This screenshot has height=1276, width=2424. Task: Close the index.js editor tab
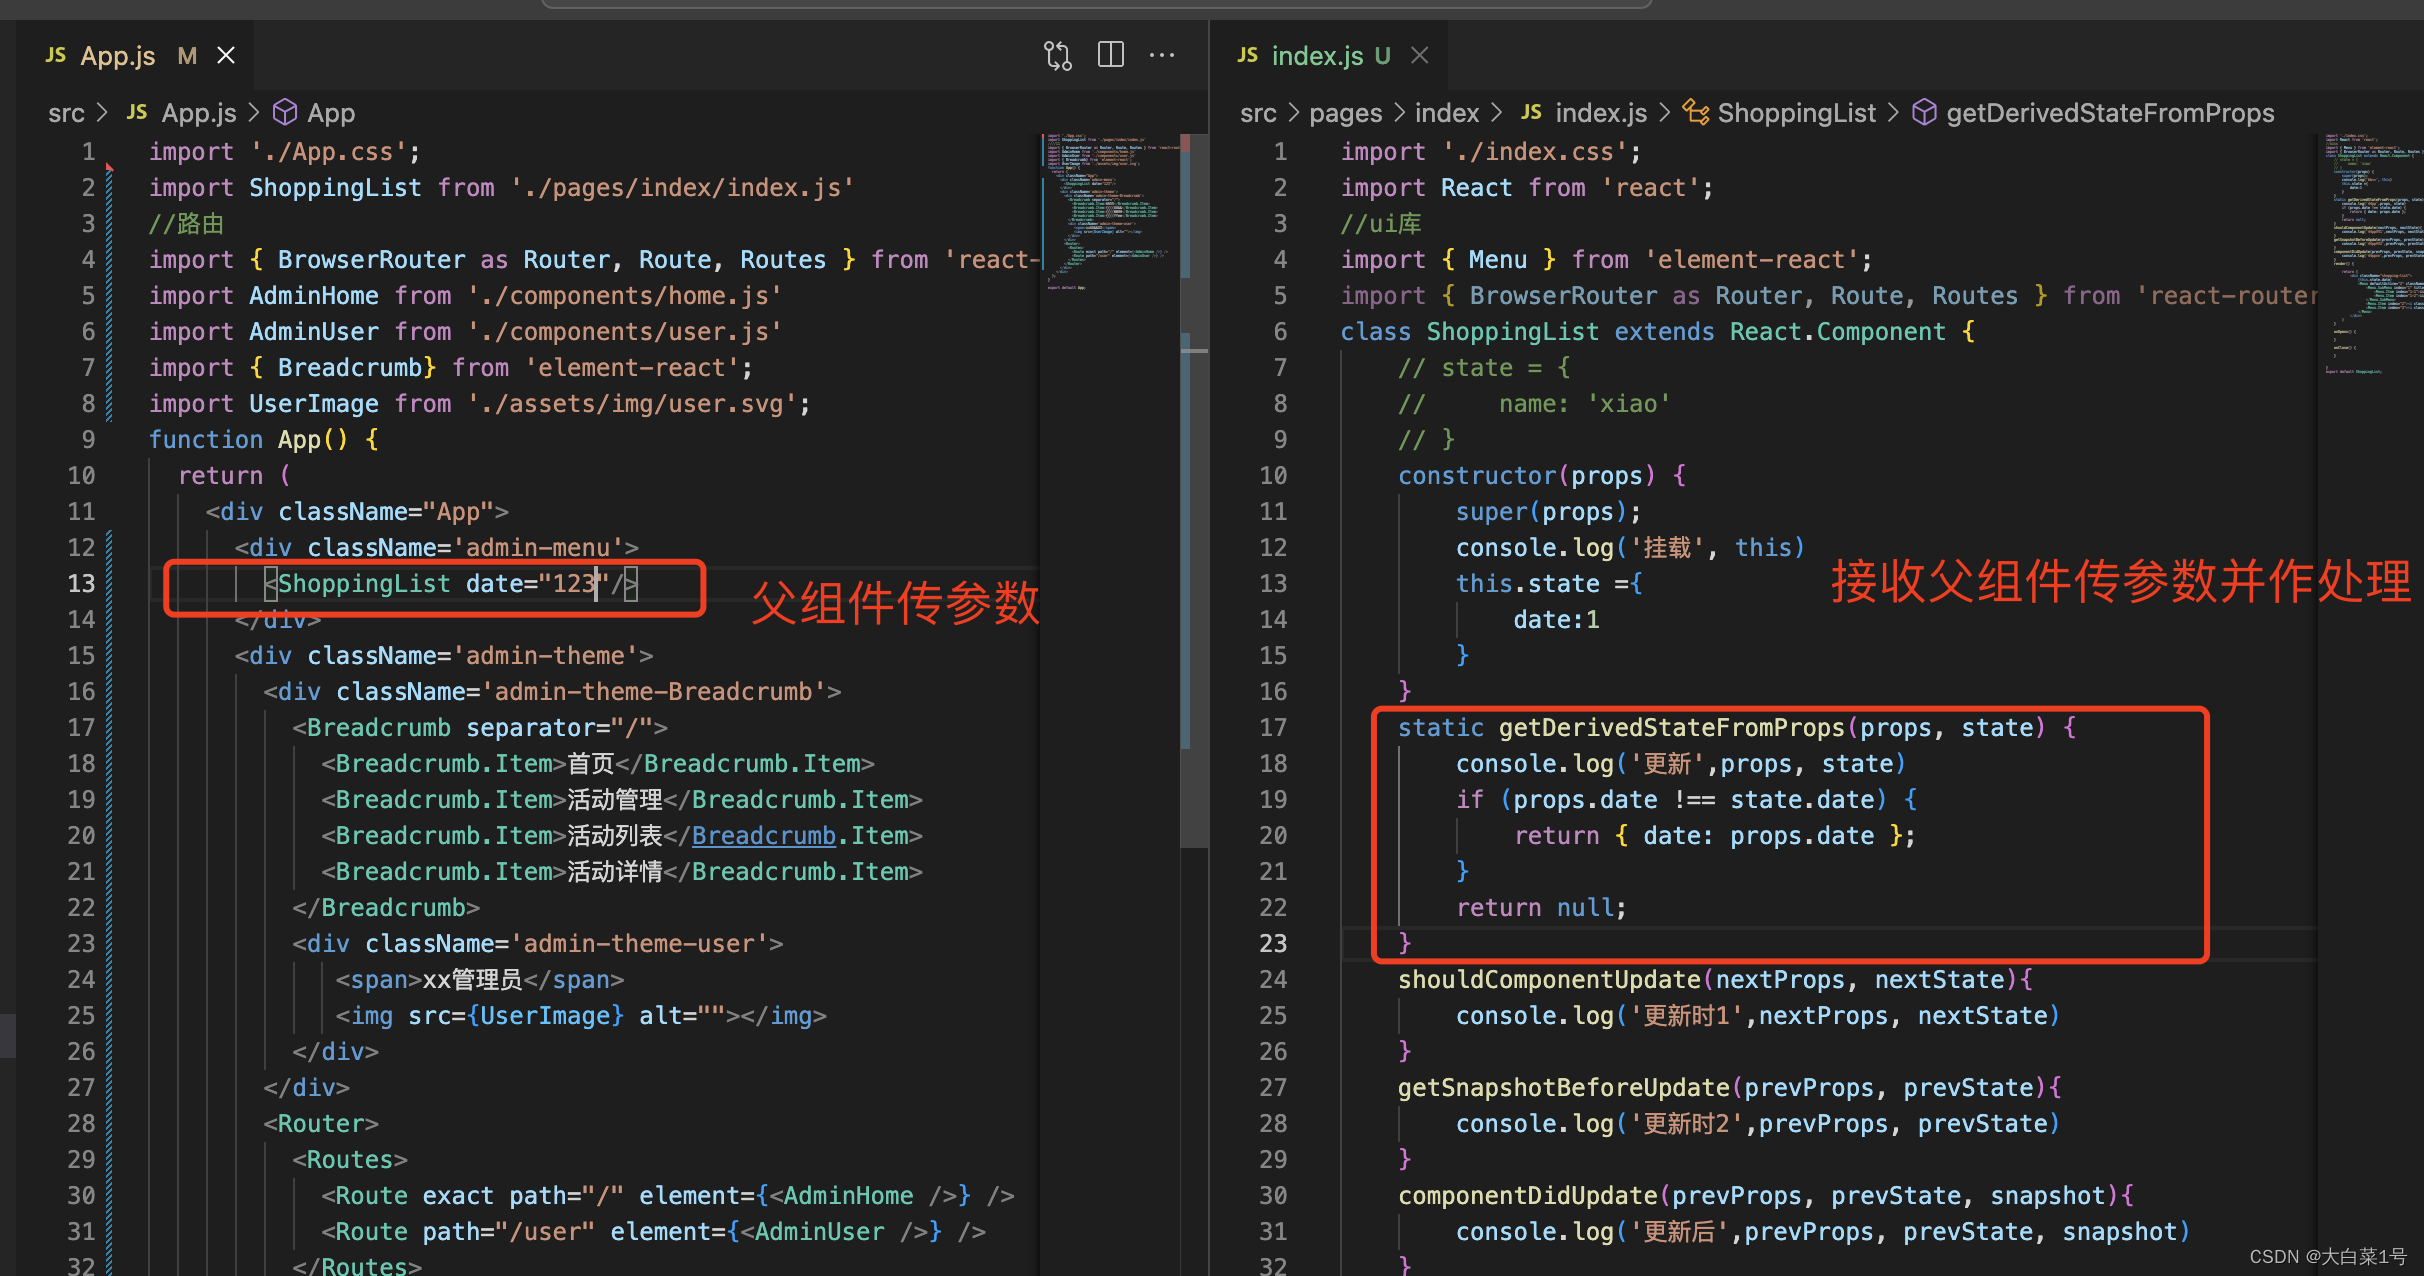(x=1419, y=55)
